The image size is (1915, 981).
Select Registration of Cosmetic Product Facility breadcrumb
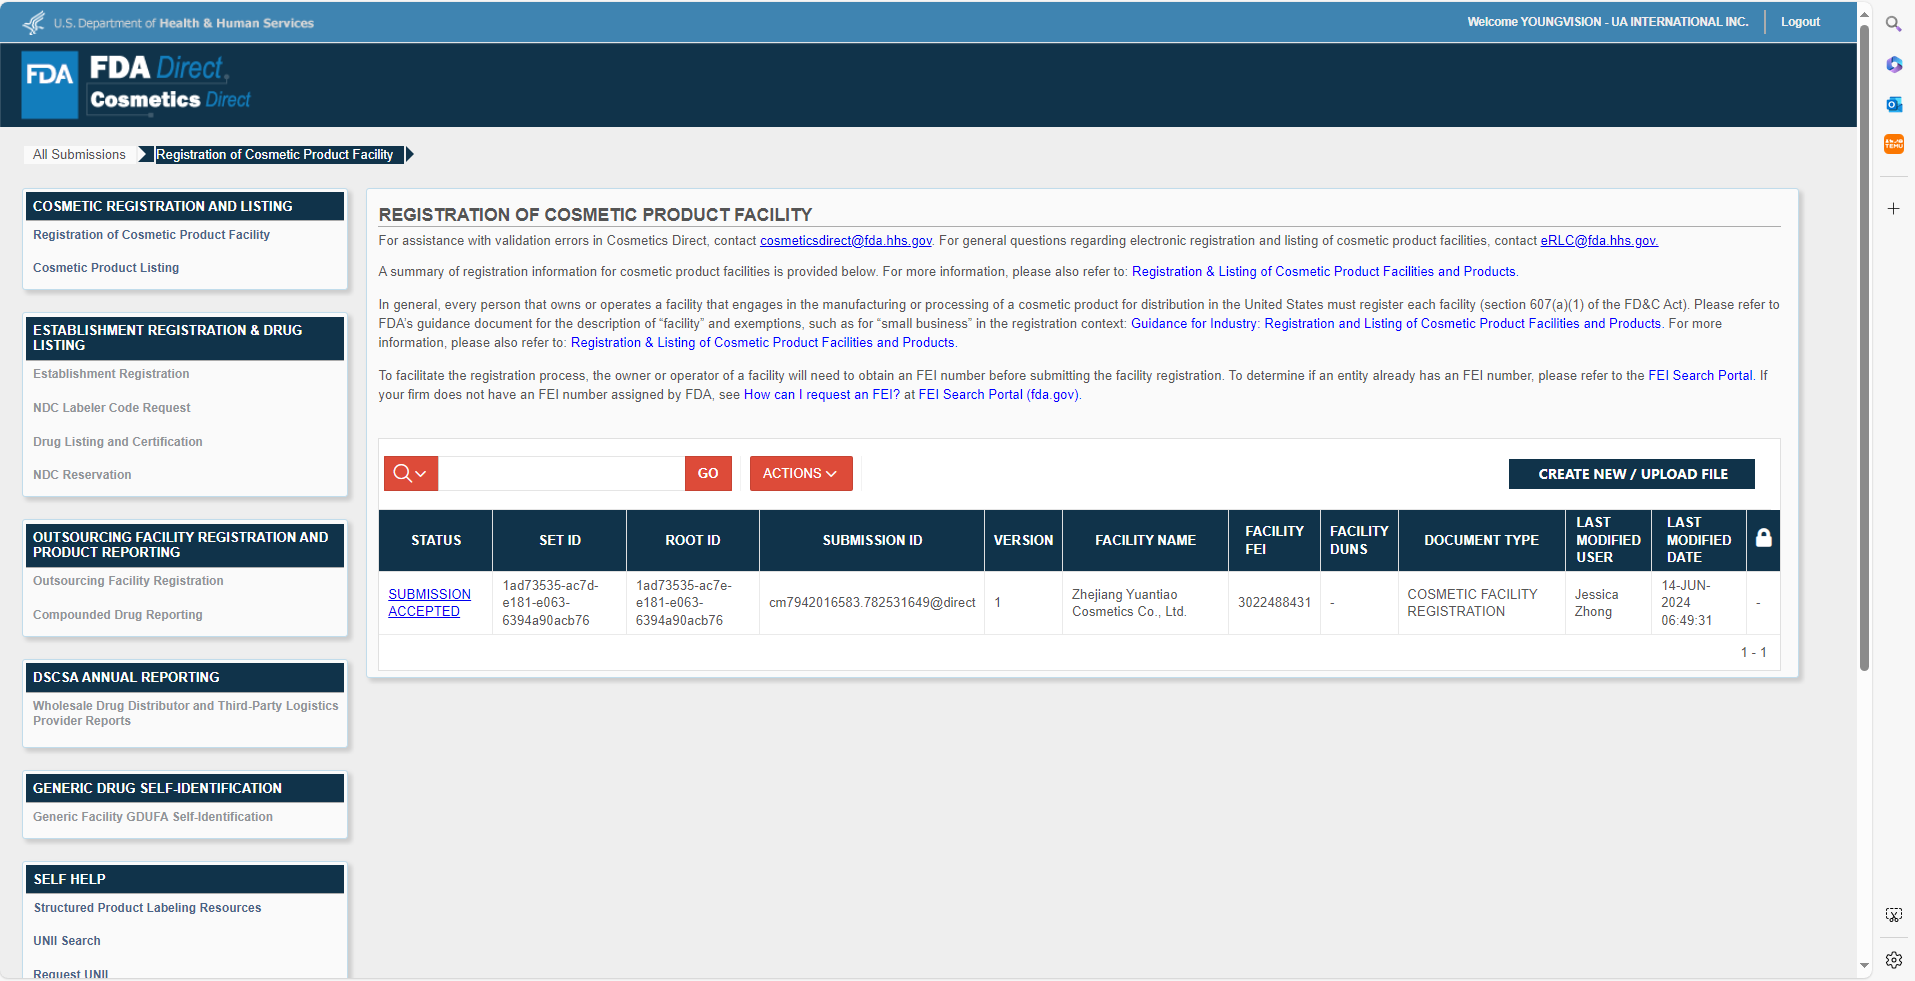tap(275, 155)
